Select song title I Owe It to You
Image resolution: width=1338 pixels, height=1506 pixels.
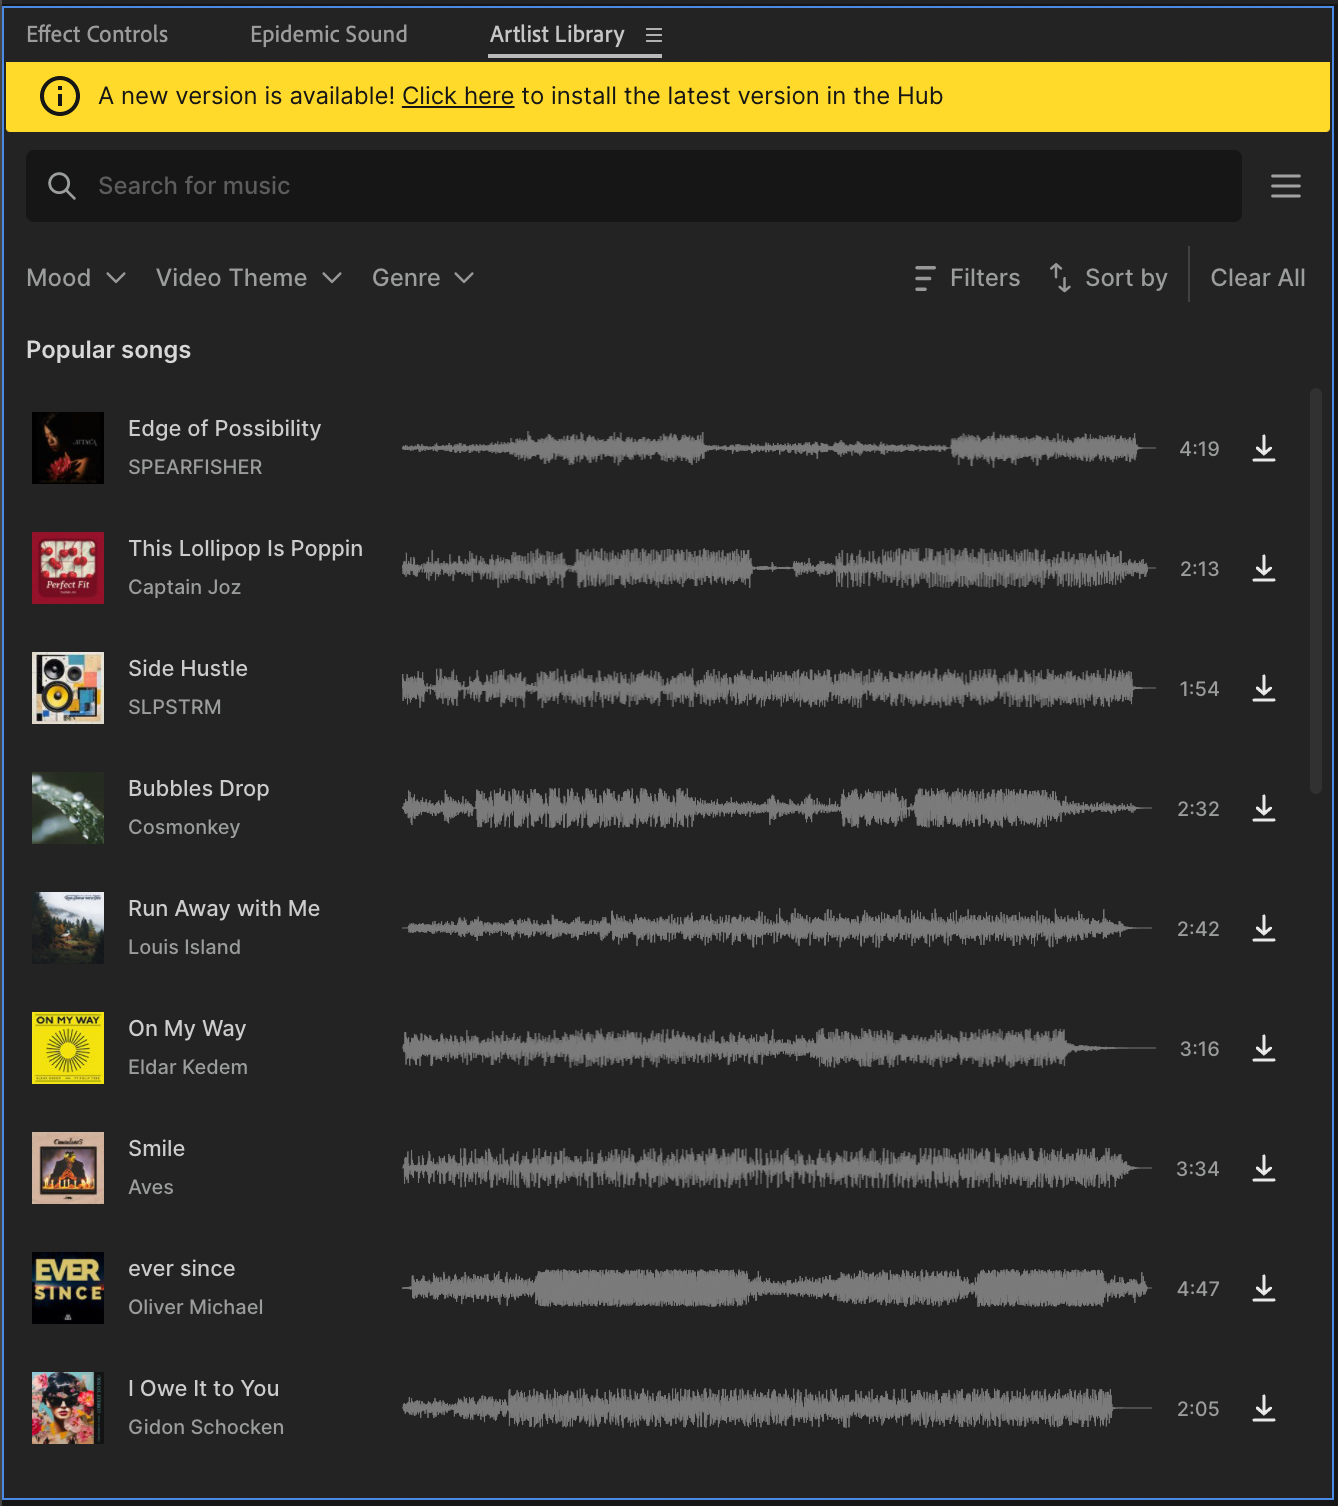point(204,1388)
